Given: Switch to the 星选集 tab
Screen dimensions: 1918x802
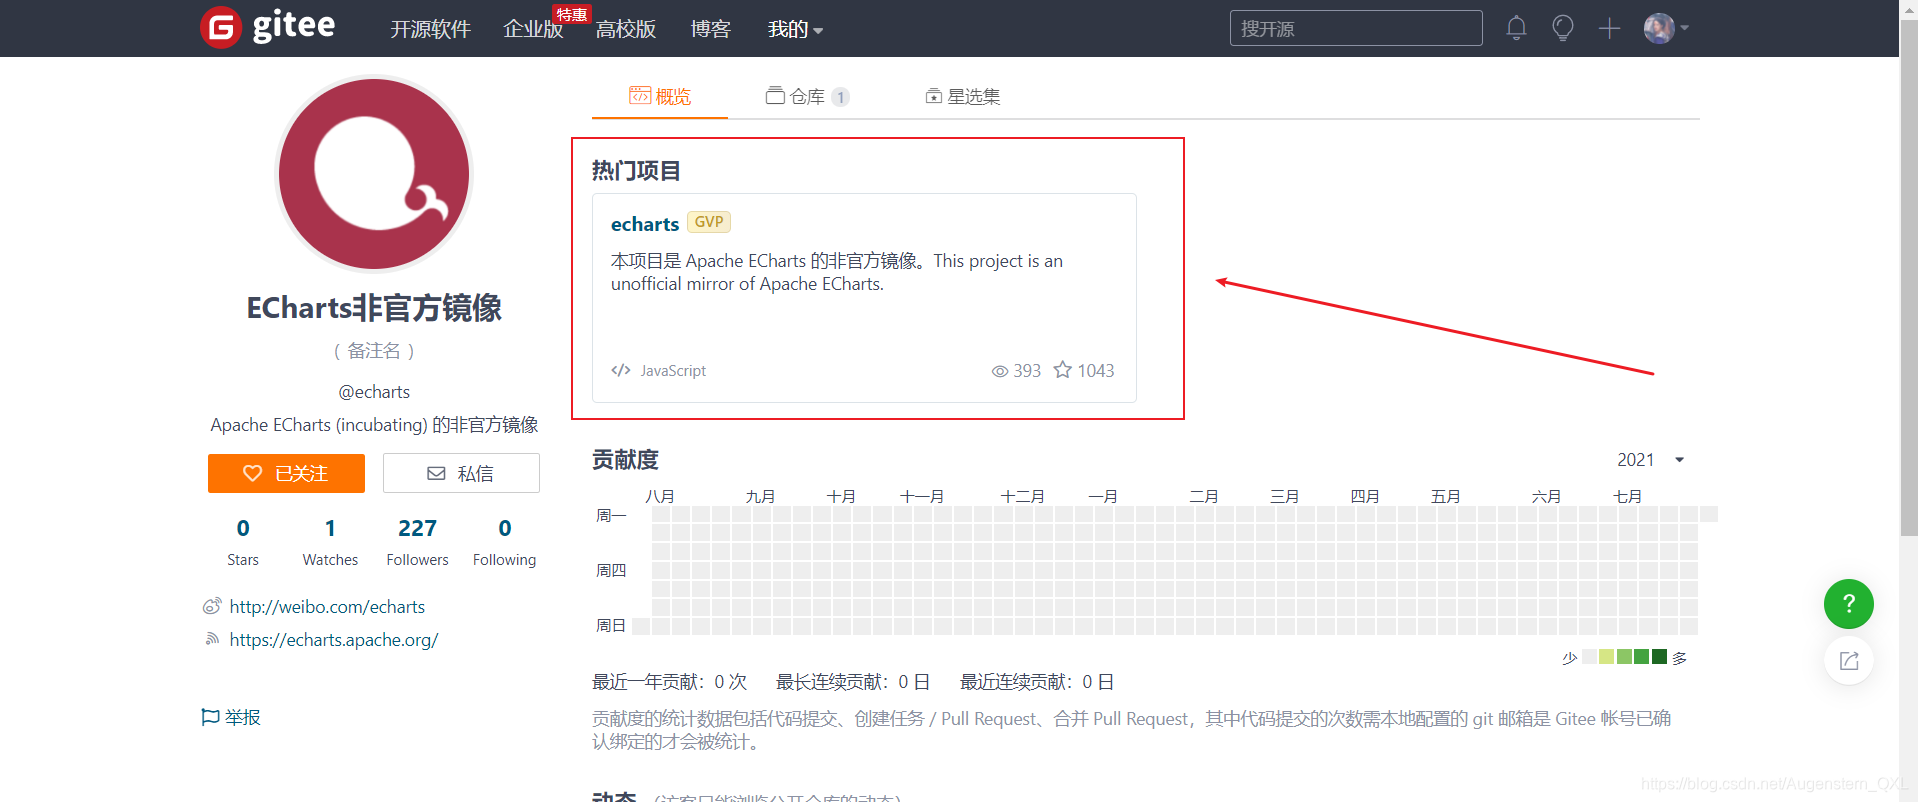Looking at the screenshot, I should [962, 96].
